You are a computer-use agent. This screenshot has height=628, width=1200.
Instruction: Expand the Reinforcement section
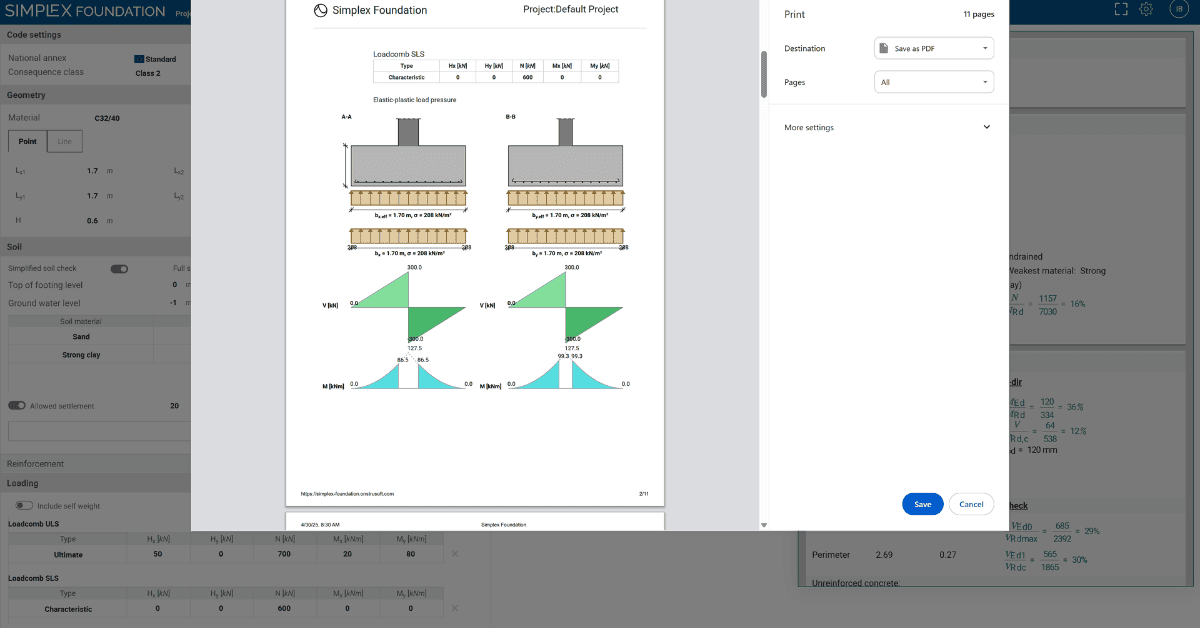(x=95, y=464)
